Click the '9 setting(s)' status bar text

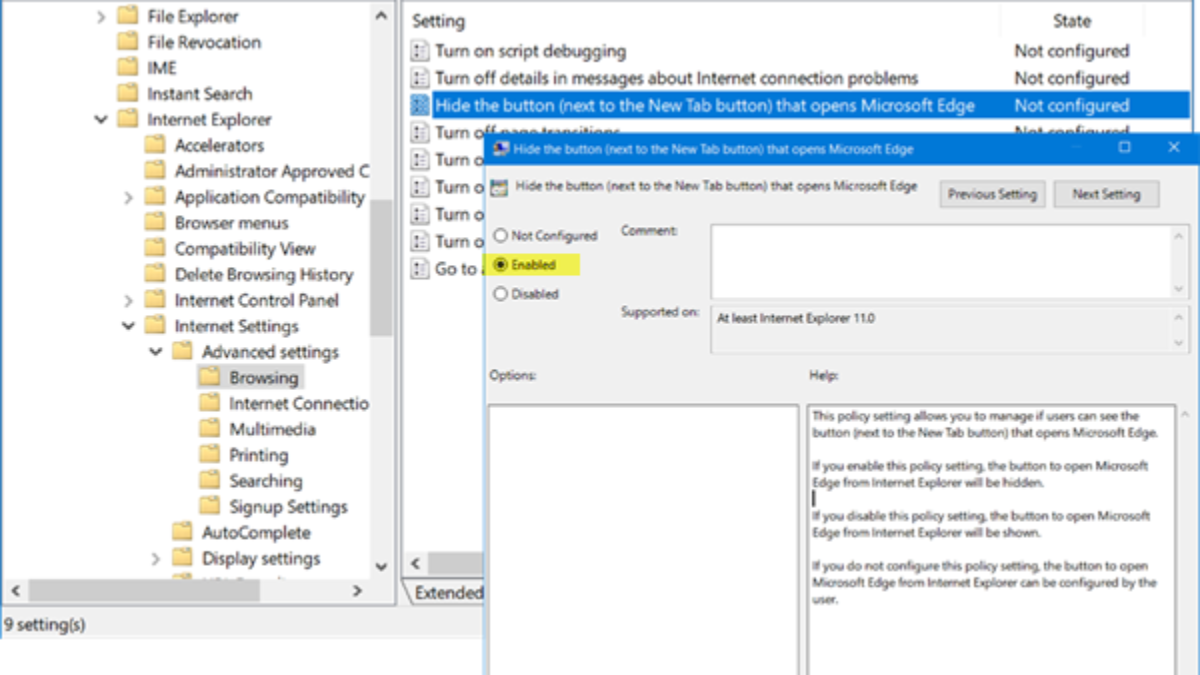(44, 625)
